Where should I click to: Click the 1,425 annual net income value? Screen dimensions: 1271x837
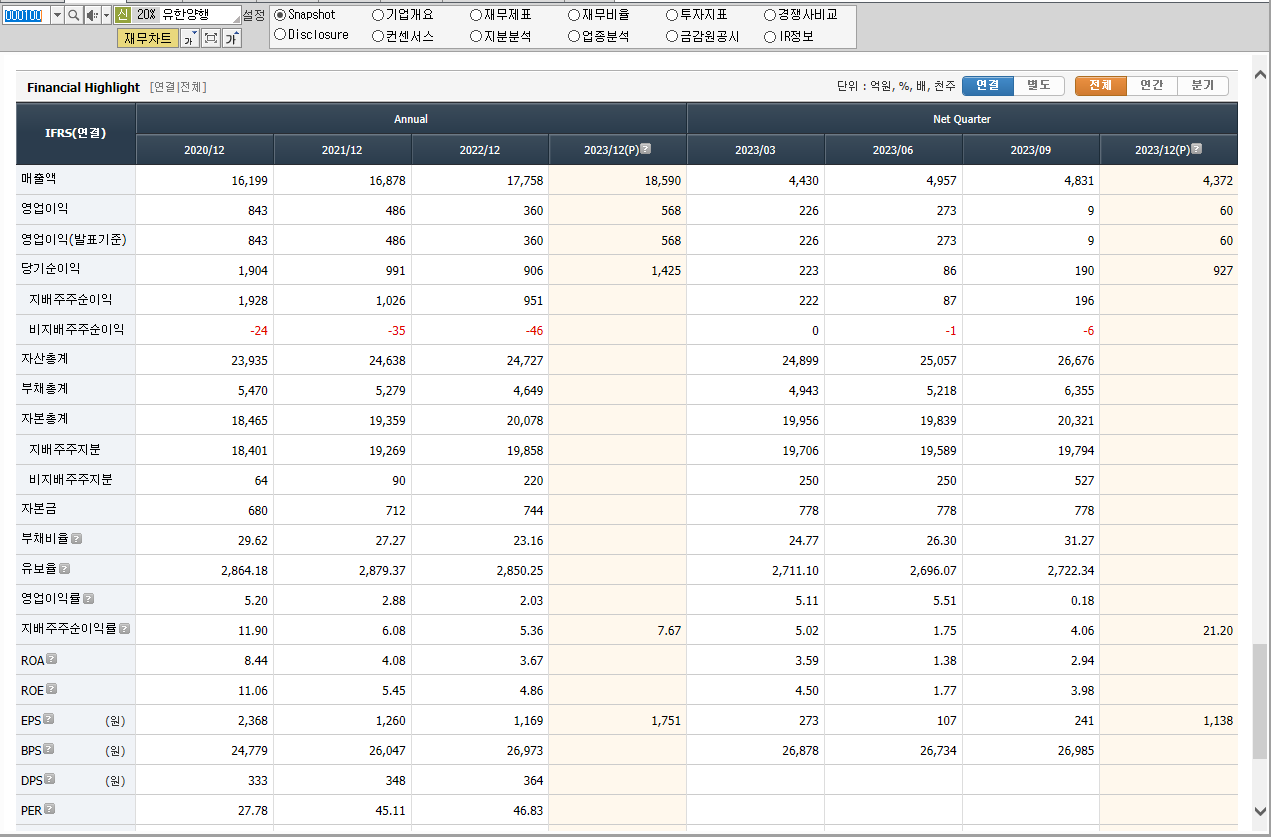pyautogui.click(x=666, y=270)
